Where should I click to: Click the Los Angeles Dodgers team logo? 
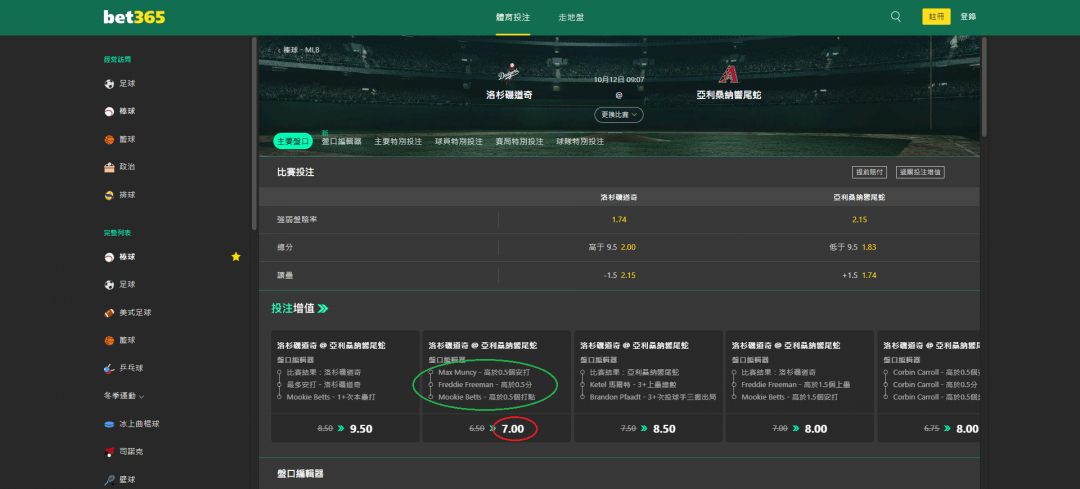tap(508, 72)
